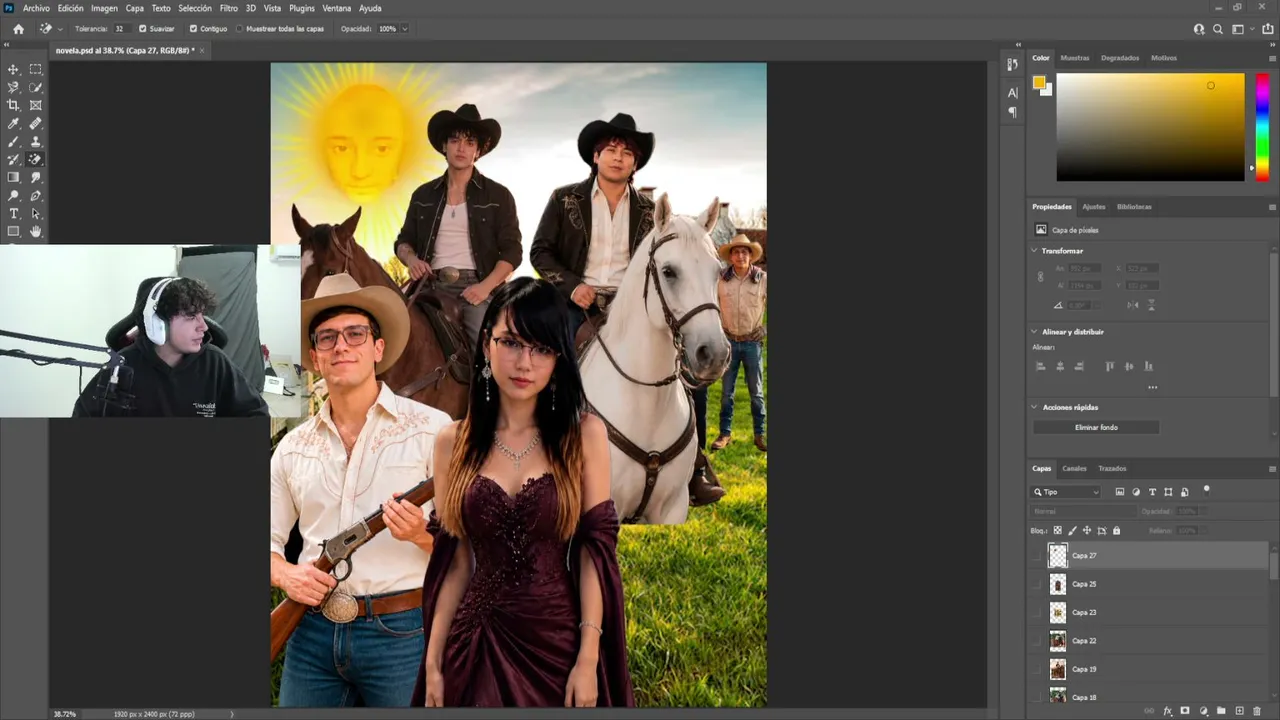Screen dimensions: 1280x720
Task: Select the Horizontal Type tool
Action: pos(13,213)
